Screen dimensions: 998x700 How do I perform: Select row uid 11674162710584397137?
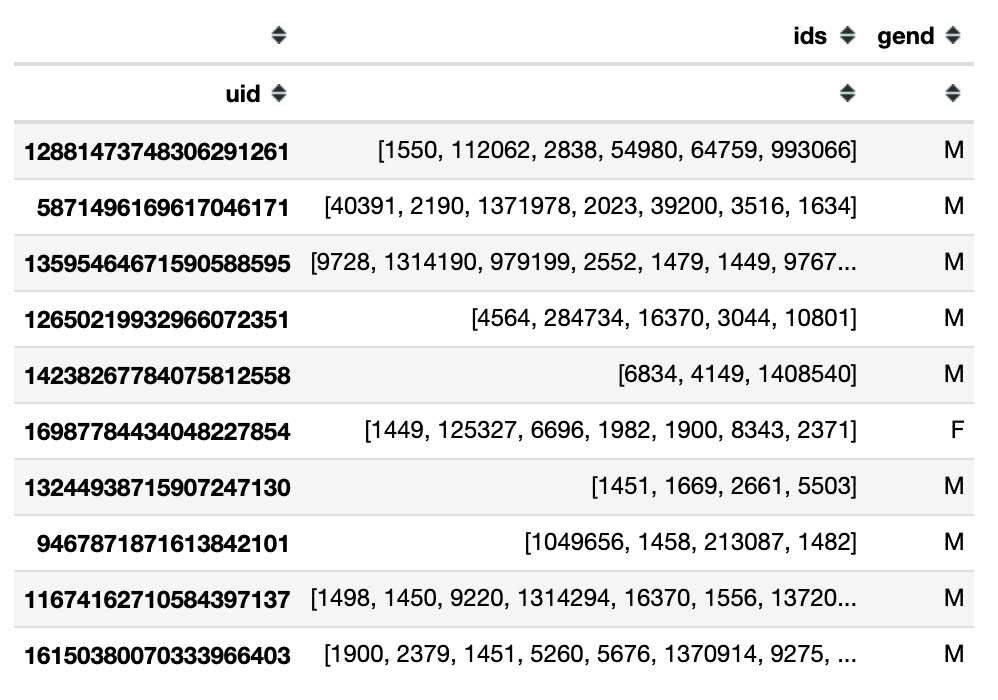(x=157, y=600)
